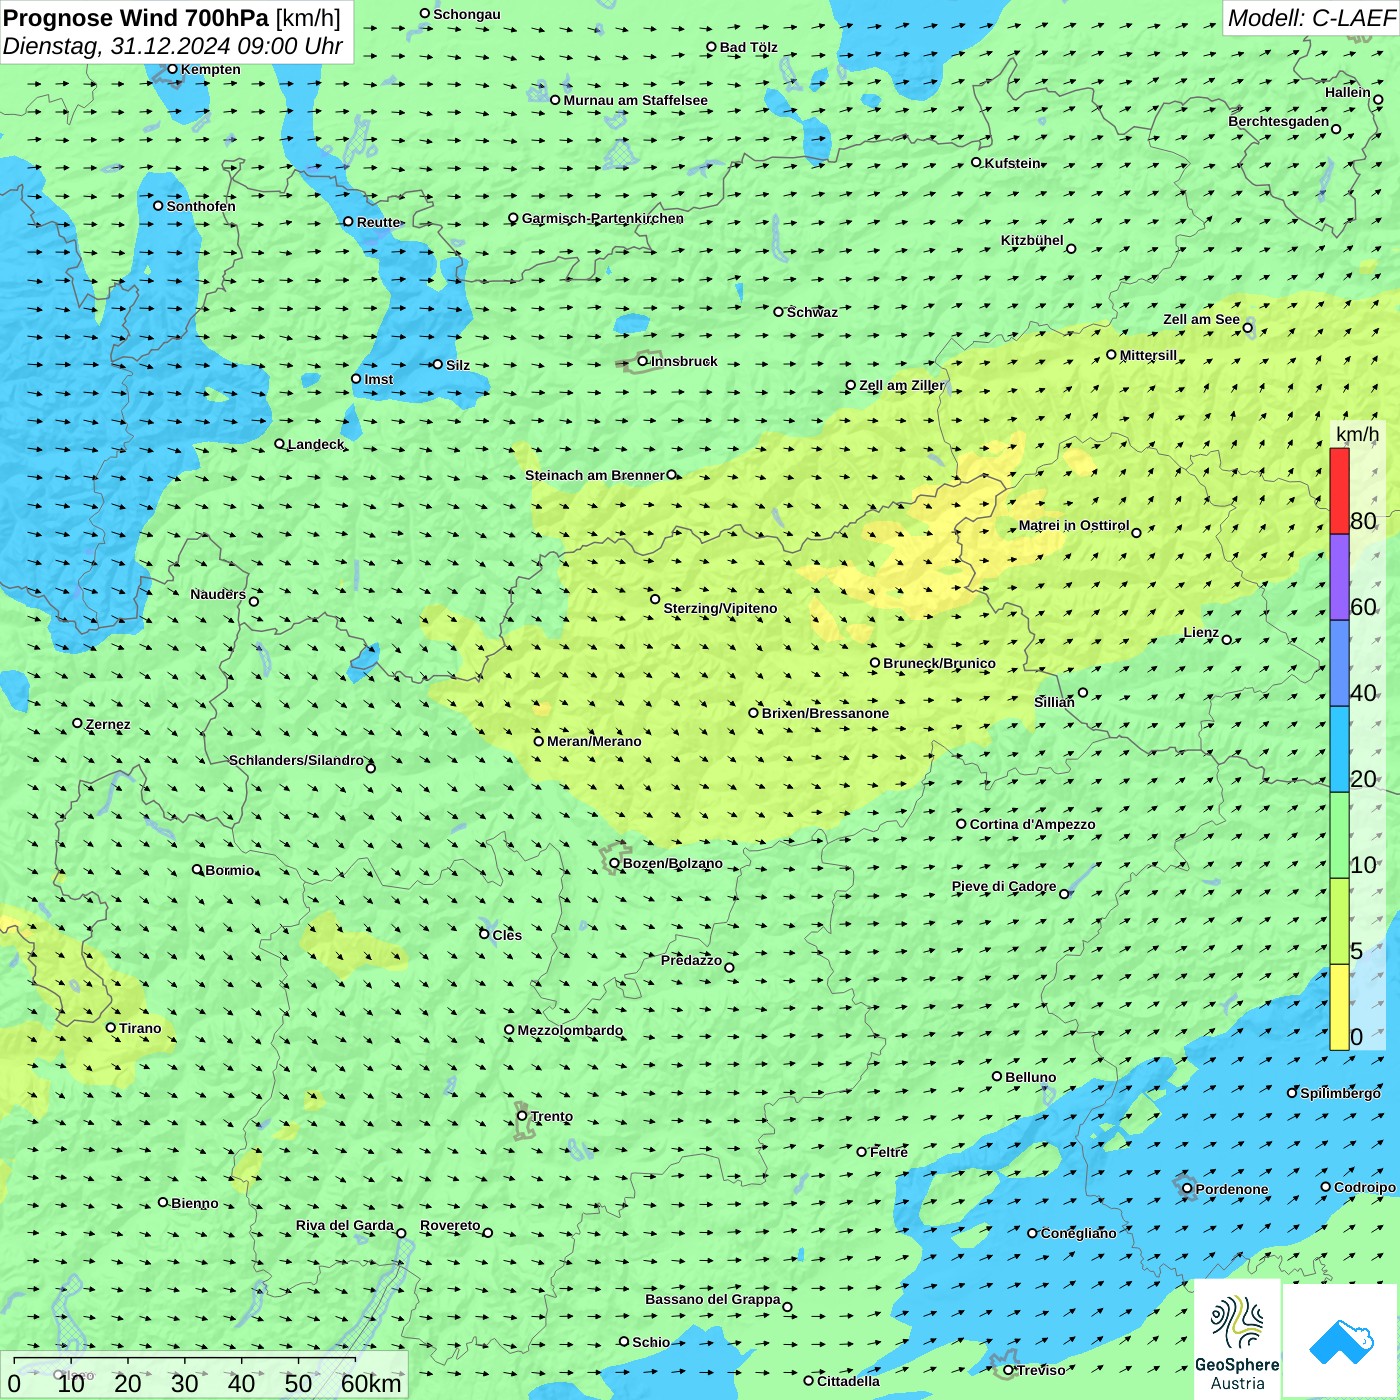The image size is (1400, 1400).
Task: Click the 'Modell: C-LAEF' label
Action: [x=1311, y=18]
